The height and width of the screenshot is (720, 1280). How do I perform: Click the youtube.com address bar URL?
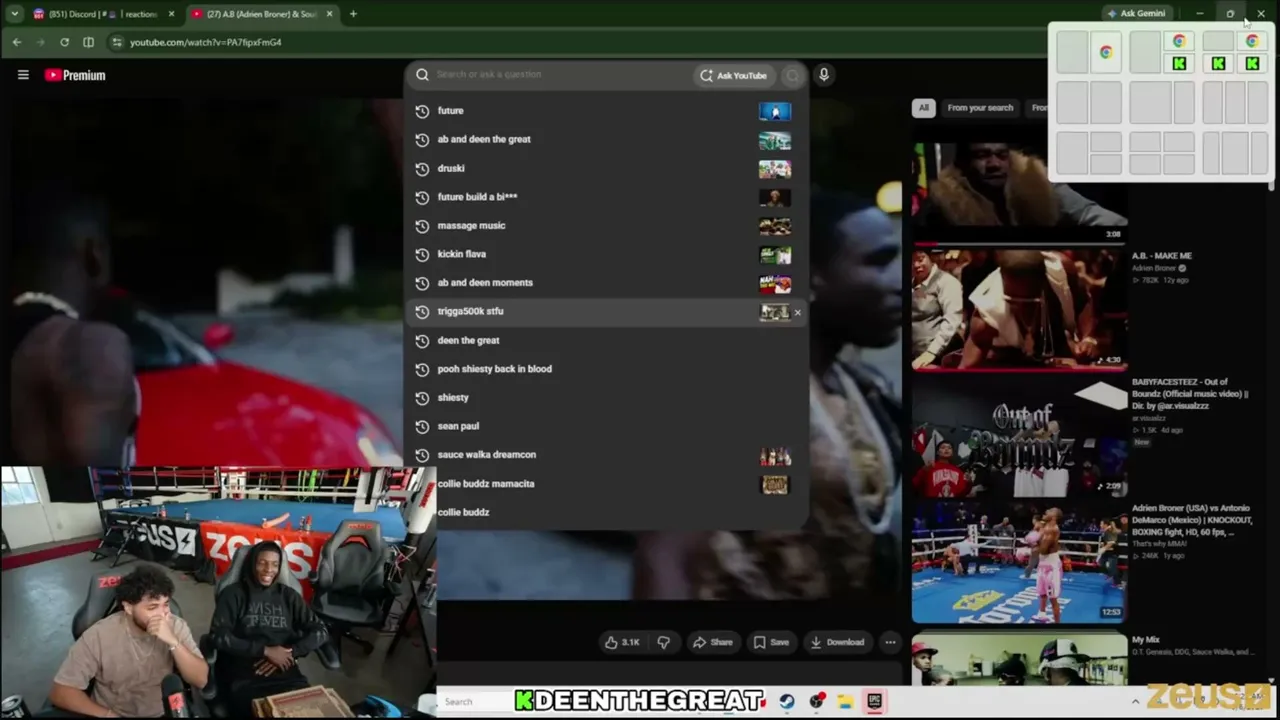coord(205,42)
